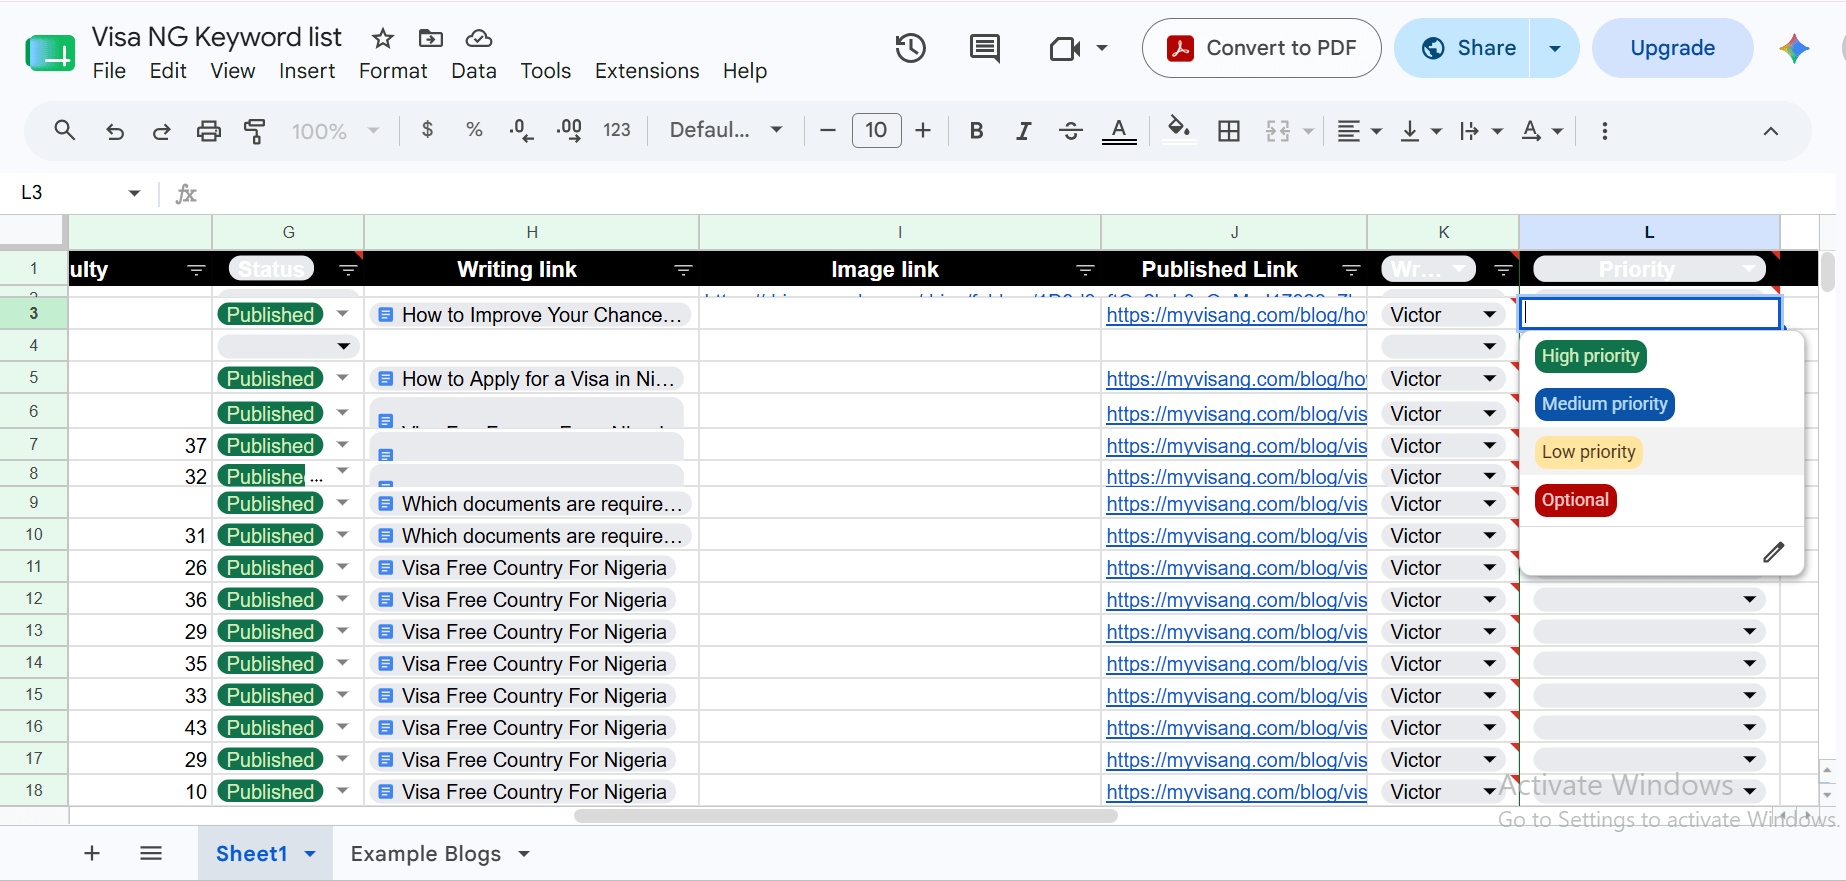Open the zoom level dropdown
The height and width of the screenshot is (881, 1846).
pos(335,131)
